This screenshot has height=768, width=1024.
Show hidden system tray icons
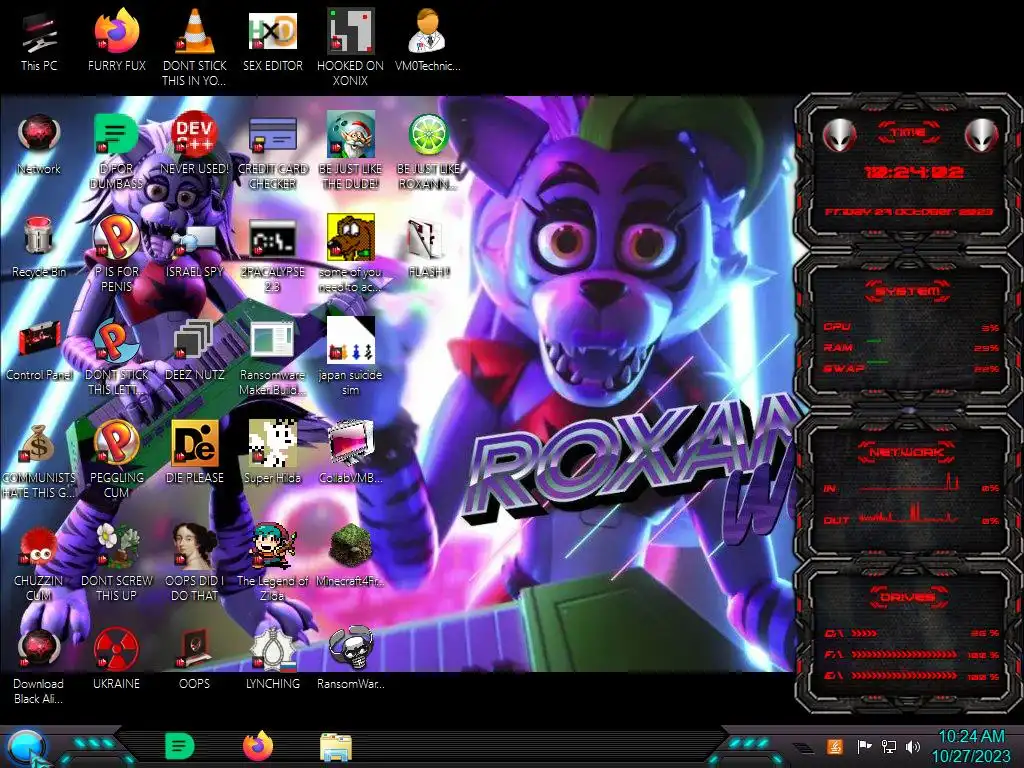click(x=803, y=748)
